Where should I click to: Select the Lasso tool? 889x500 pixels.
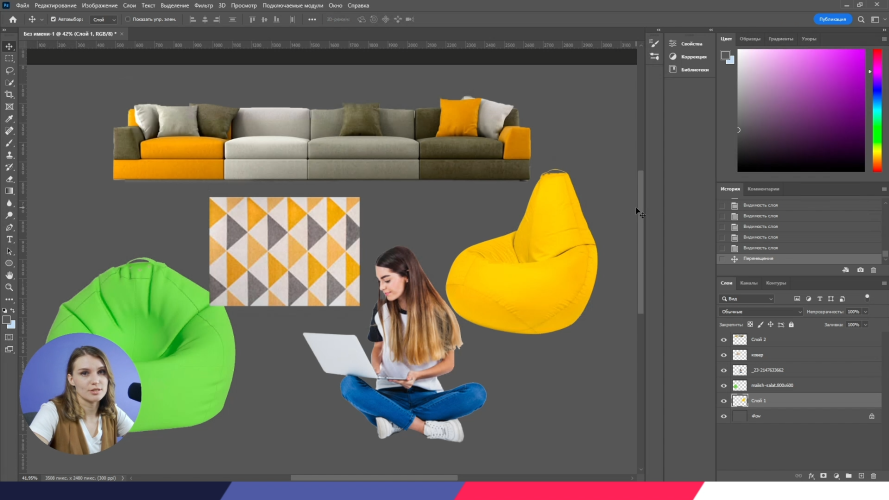pyautogui.click(x=9, y=71)
